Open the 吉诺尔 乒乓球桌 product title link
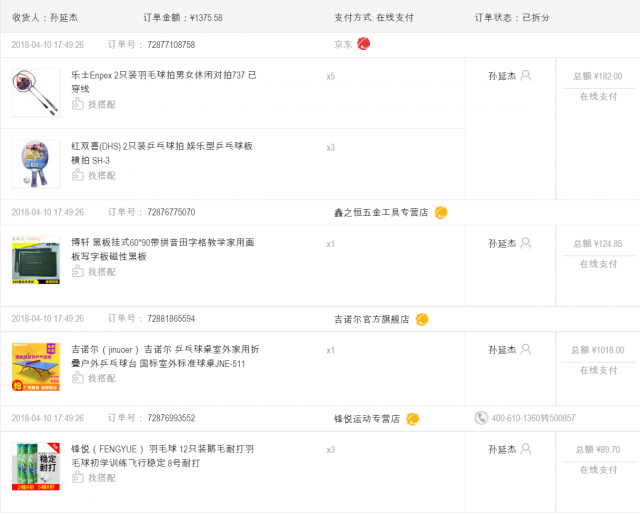The image size is (640, 515). click(165, 356)
